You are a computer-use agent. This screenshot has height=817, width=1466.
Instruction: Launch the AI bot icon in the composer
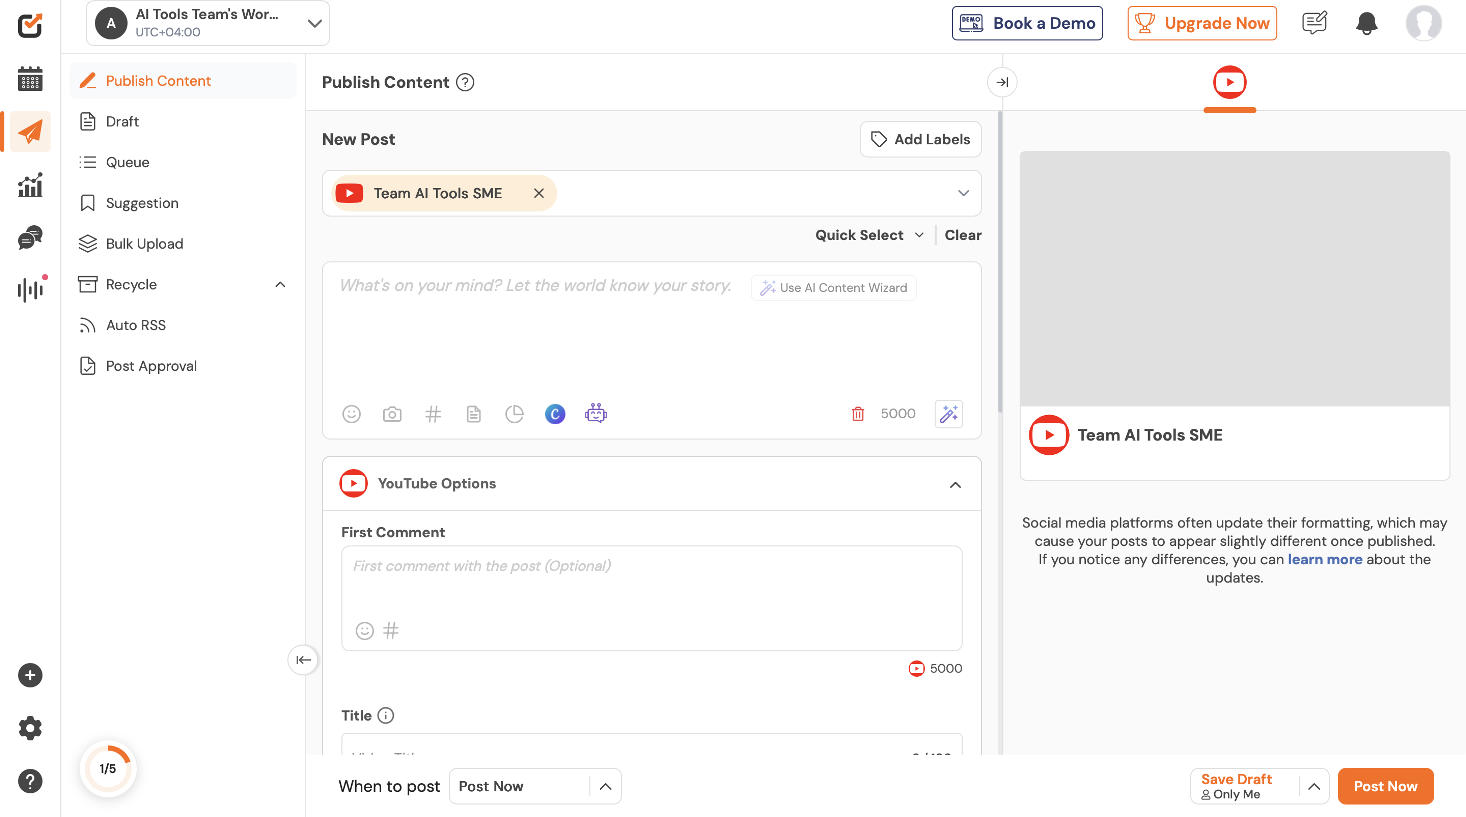coord(596,413)
